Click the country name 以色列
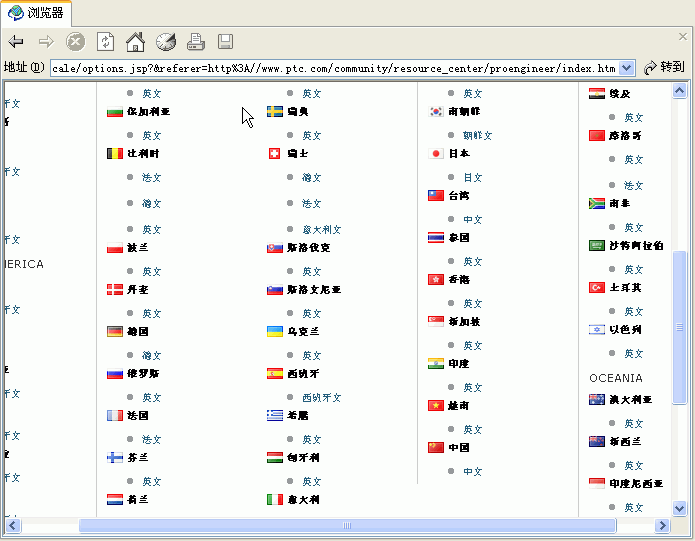The width and height of the screenshot is (695, 541). [x=625, y=330]
